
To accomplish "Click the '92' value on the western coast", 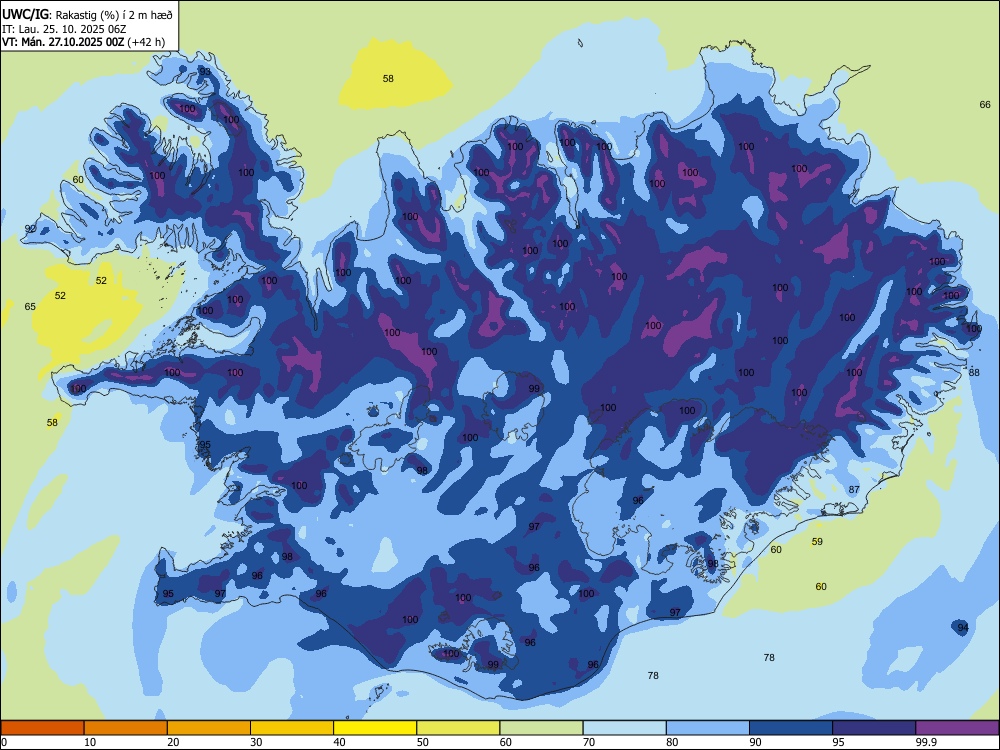I will [x=30, y=228].
